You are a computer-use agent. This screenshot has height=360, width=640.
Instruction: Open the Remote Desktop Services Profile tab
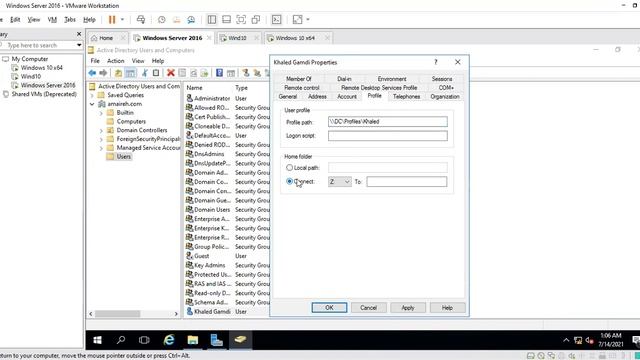coord(379,87)
